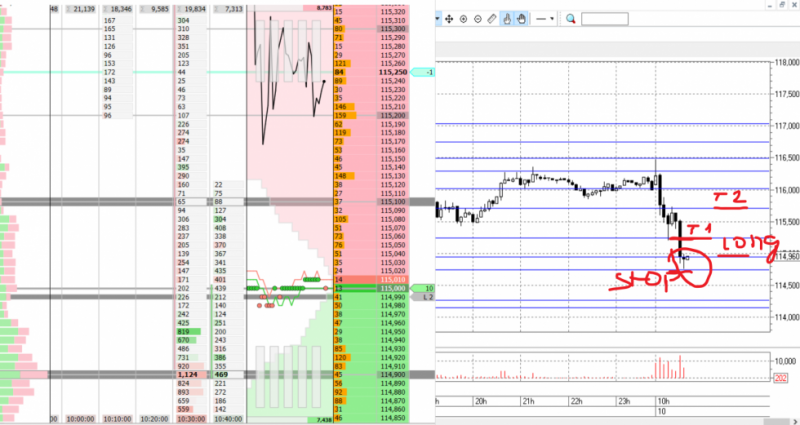Click the 114,850 price level
This screenshot has width=800, height=425.
[393, 418]
